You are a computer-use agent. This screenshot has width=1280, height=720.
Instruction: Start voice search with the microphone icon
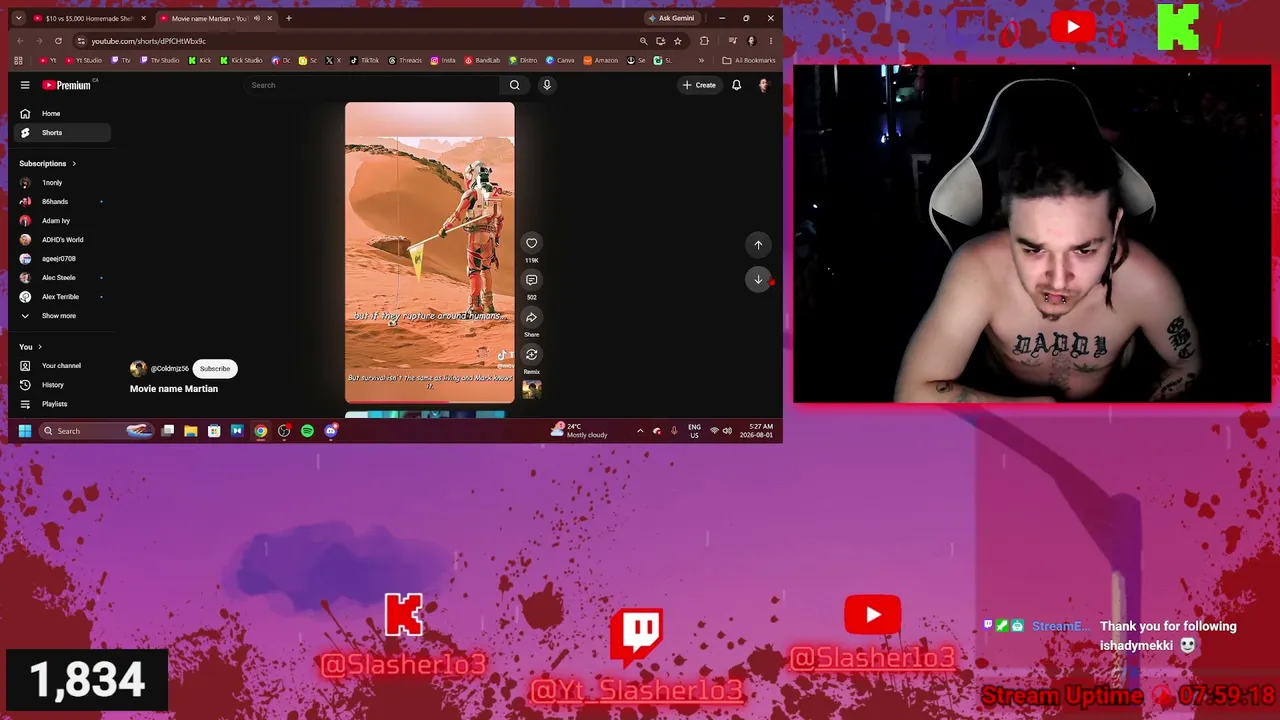pyautogui.click(x=547, y=85)
